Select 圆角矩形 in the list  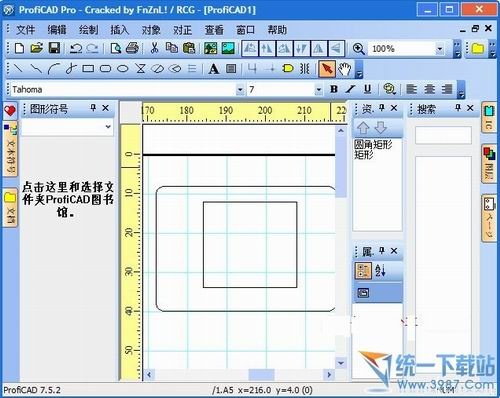[x=373, y=144]
